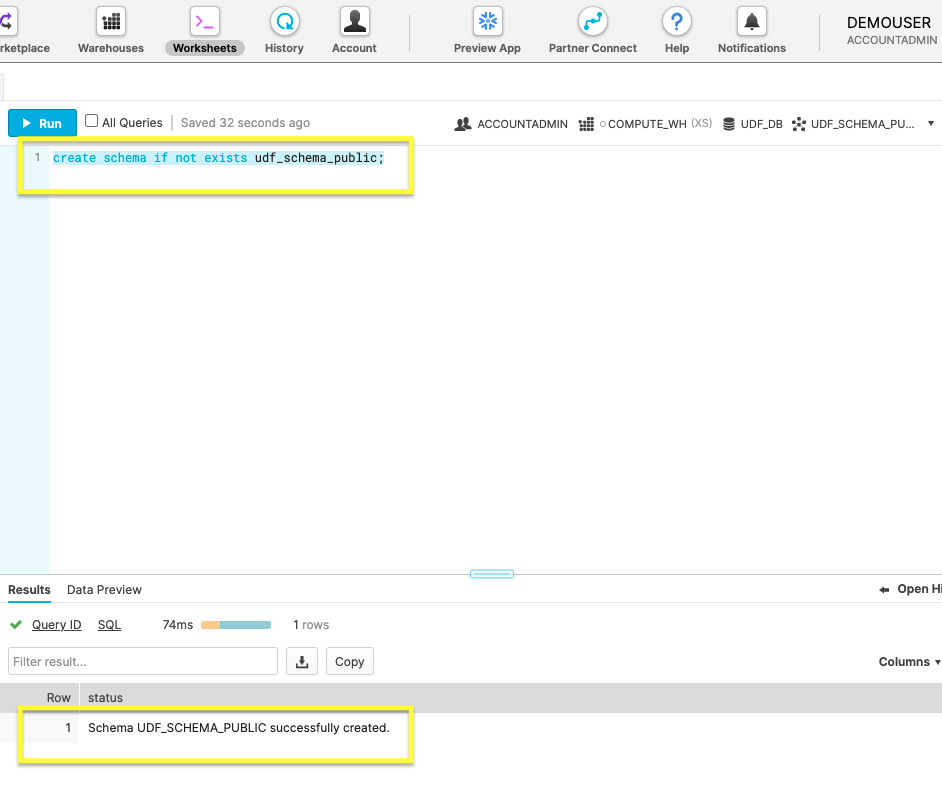Open the Notifications bell icon
This screenshot has width=942, height=787.
coord(751,21)
